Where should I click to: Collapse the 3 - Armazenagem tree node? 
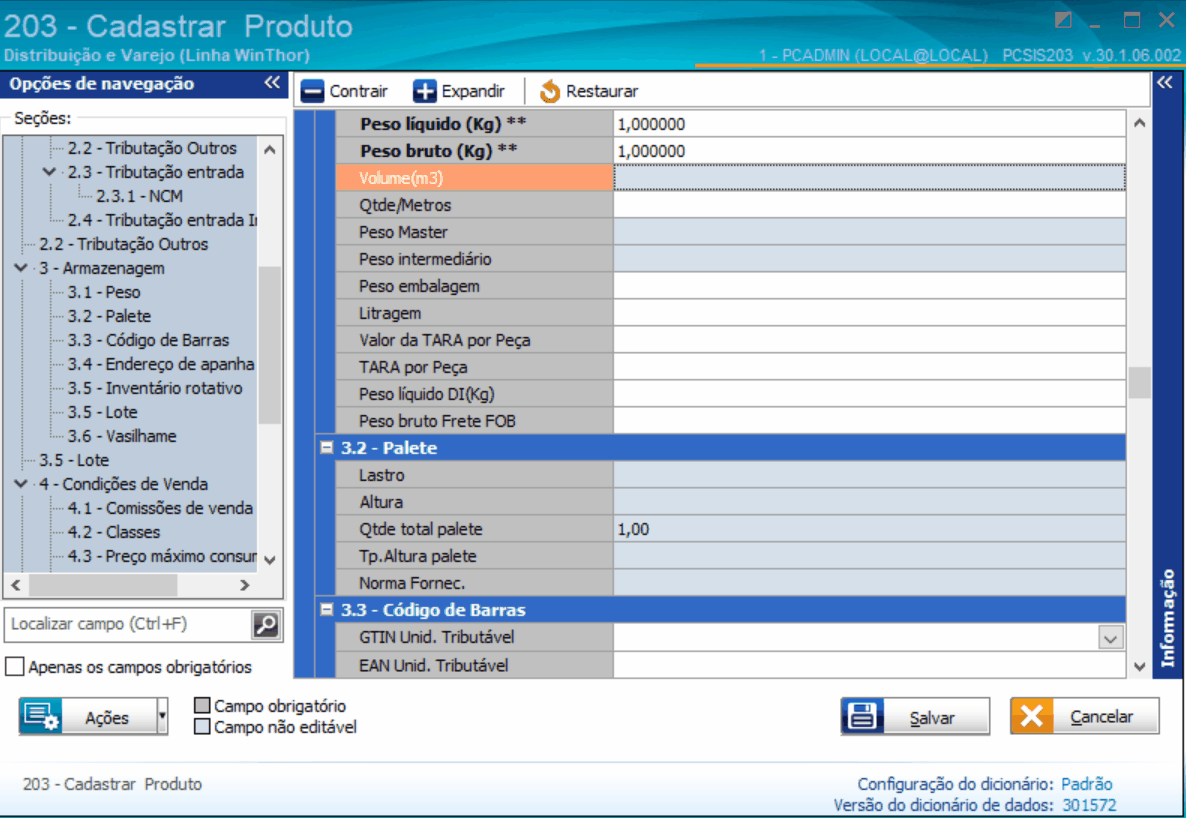[20, 268]
